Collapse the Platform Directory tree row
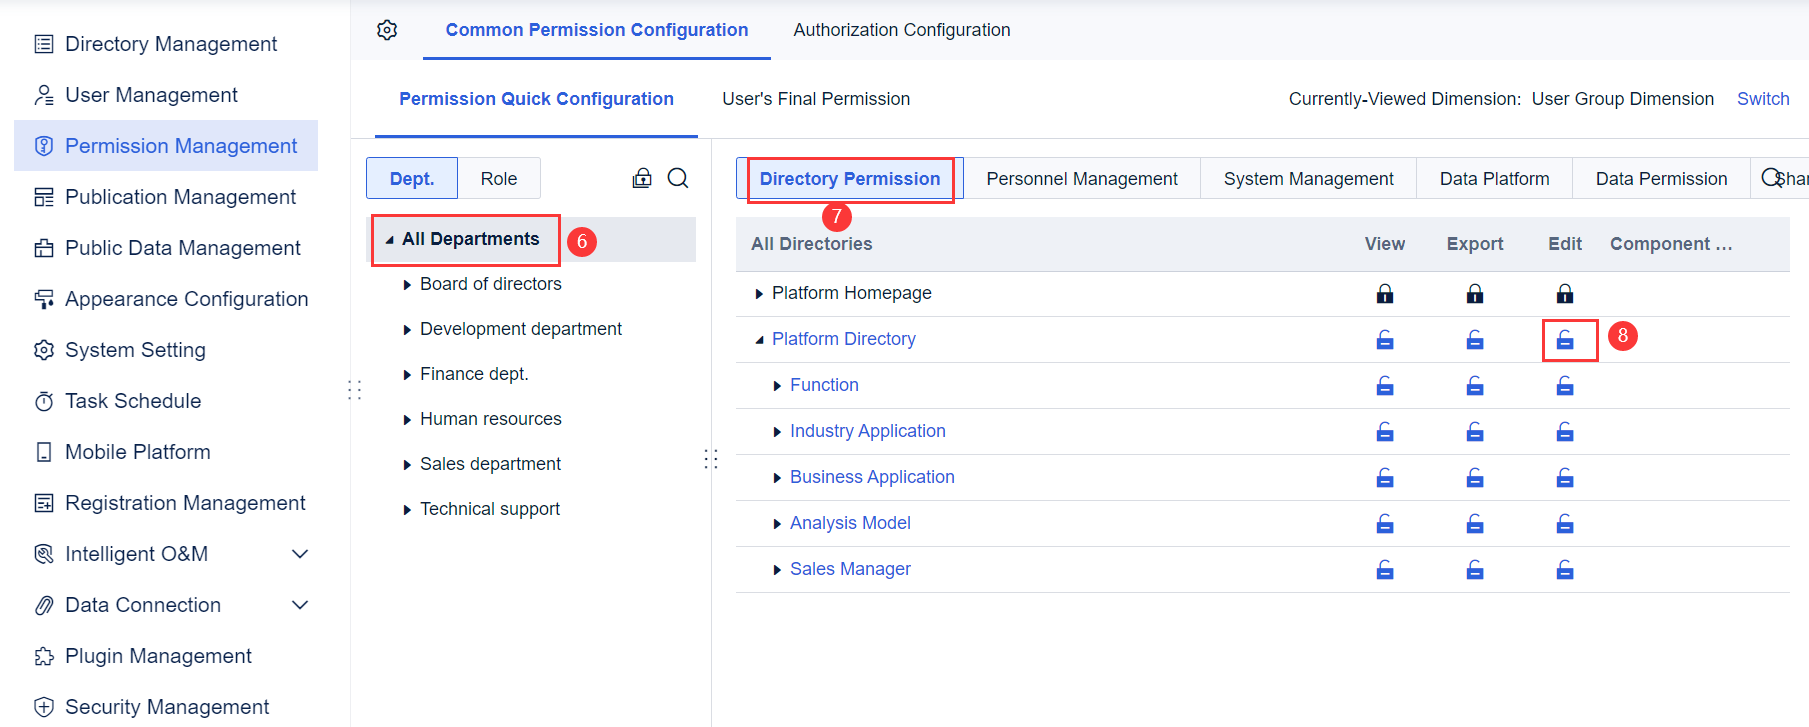The height and width of the screenshot is (727, 1809). [x=759, y=340]
